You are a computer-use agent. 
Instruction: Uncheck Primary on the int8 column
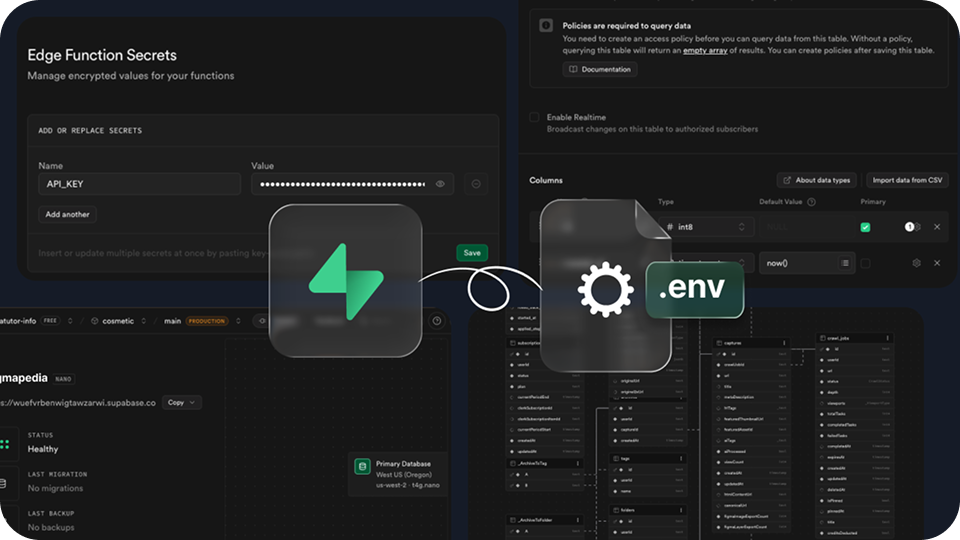pos(865,227)
